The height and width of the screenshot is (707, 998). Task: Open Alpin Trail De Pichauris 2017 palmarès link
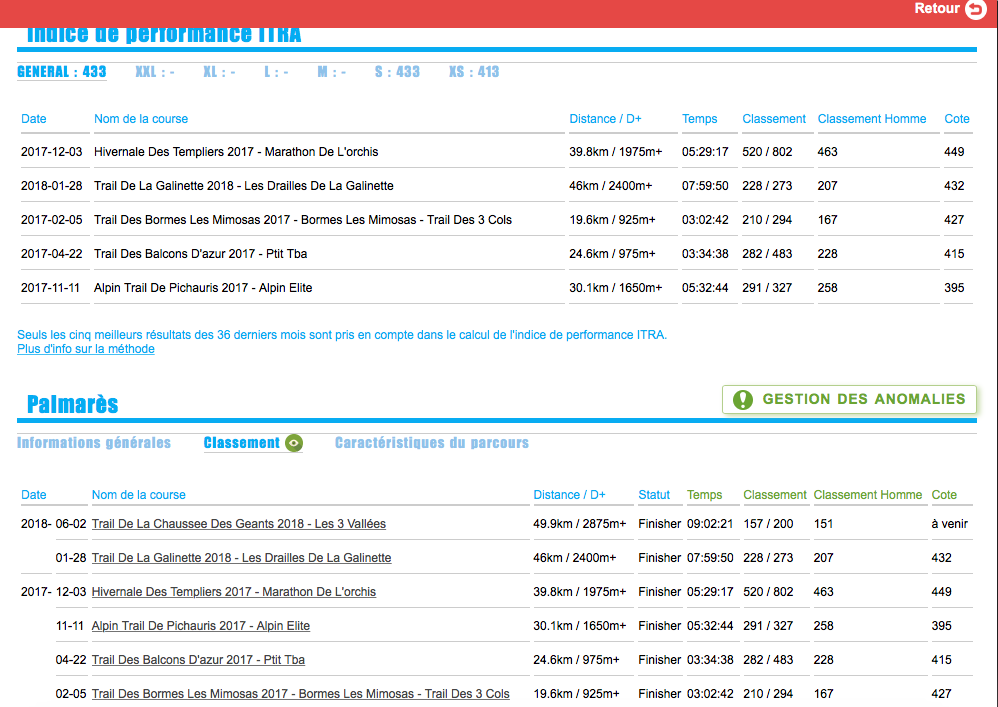coord(200,626)
